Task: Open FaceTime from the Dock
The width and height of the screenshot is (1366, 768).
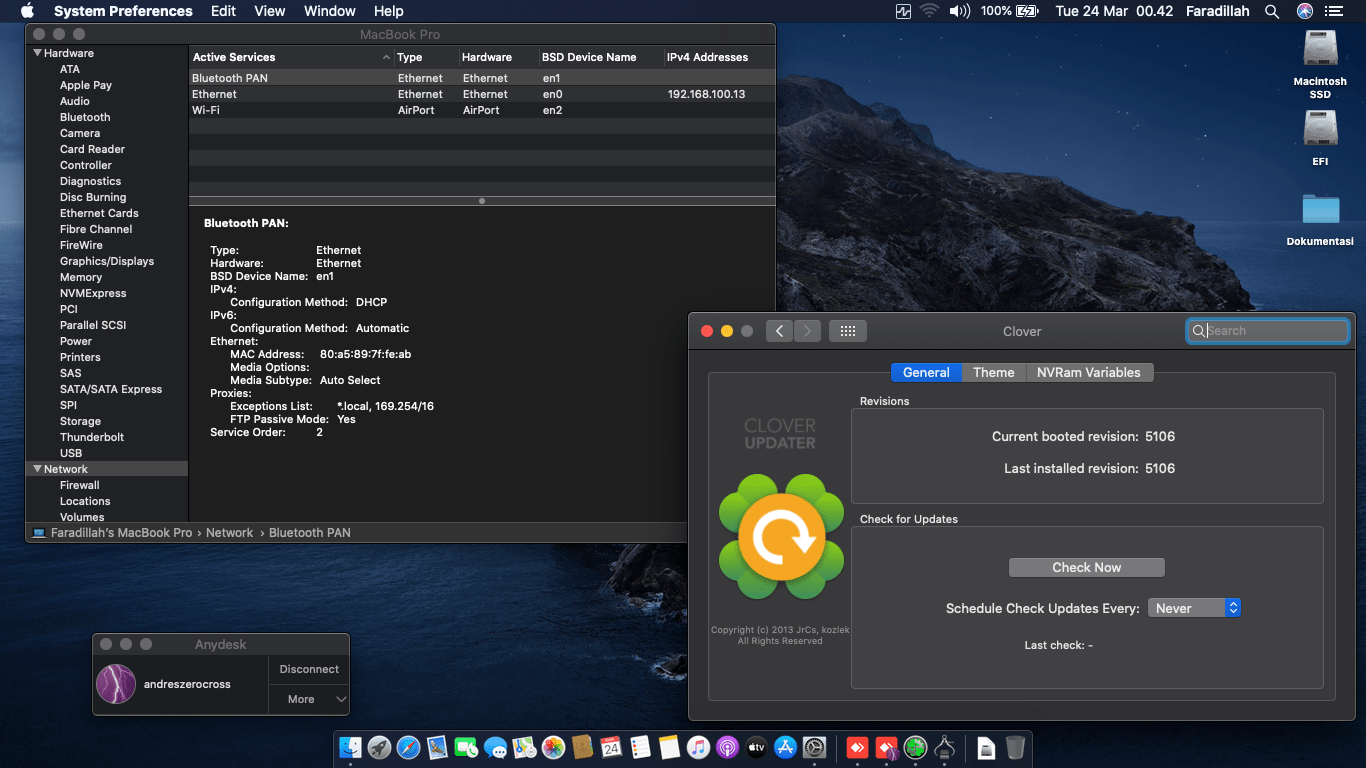Action: (466, 747)
